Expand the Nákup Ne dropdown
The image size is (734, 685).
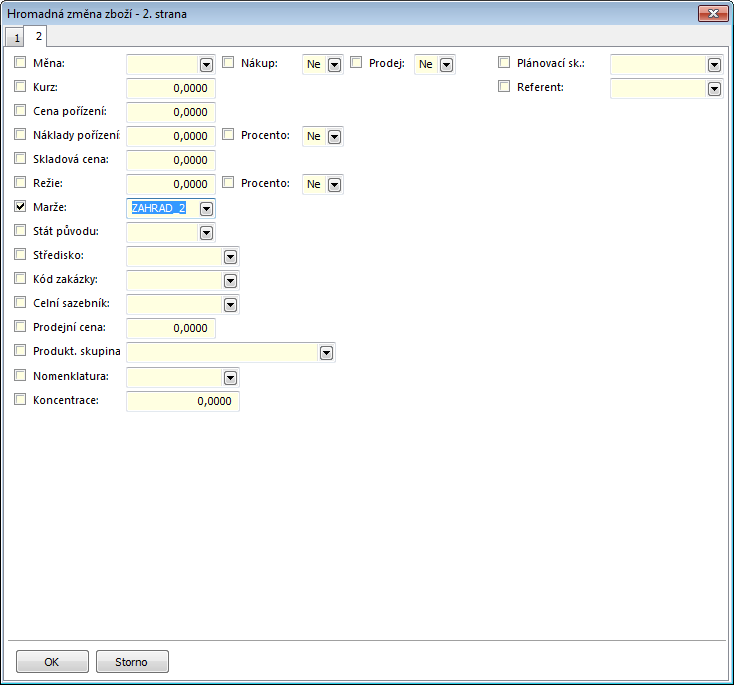click(x=334, y=65)
